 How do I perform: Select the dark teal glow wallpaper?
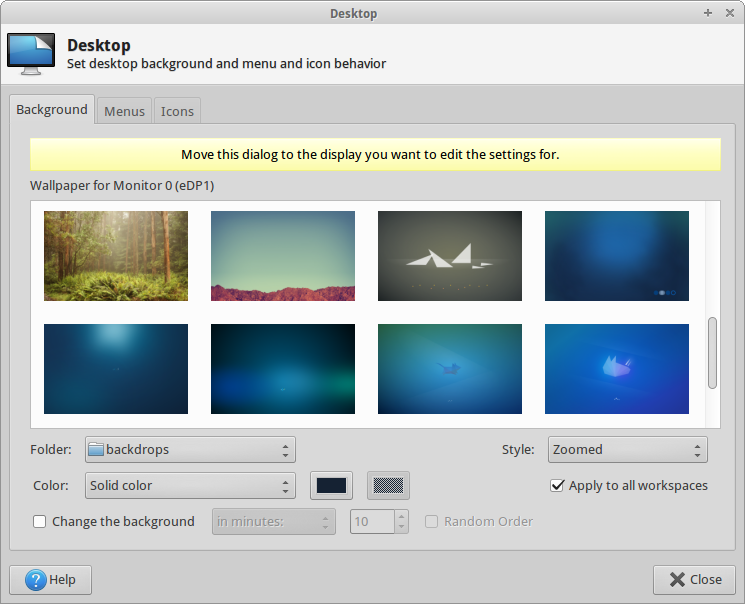click(283, 368)
